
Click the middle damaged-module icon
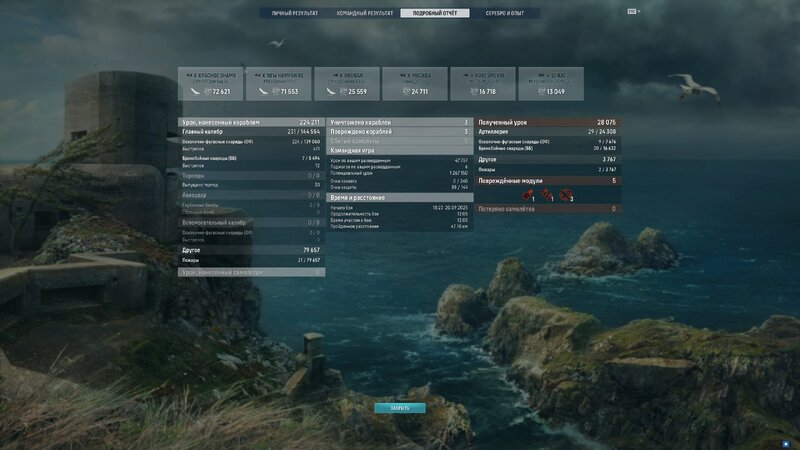click(546, 195)
